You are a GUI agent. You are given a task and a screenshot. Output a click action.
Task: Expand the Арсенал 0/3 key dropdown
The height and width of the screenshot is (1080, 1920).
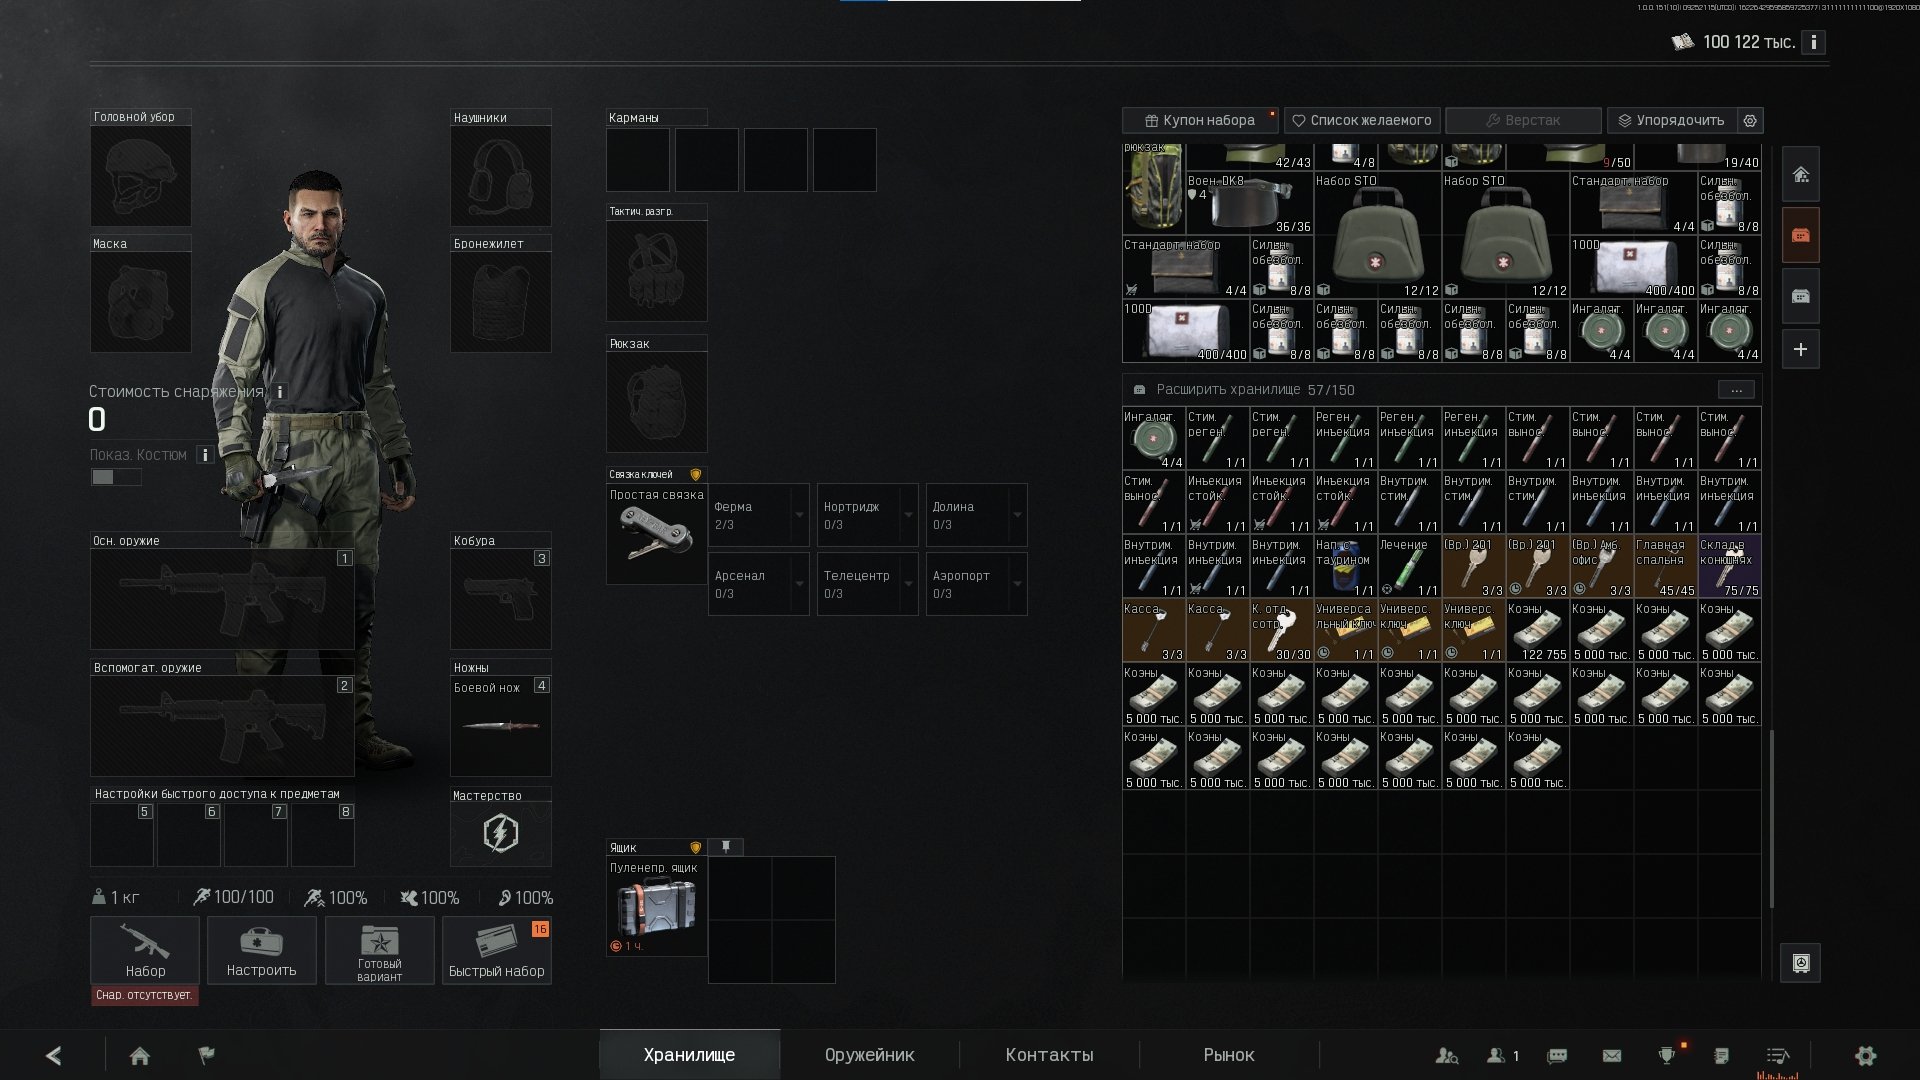(800, 584)
